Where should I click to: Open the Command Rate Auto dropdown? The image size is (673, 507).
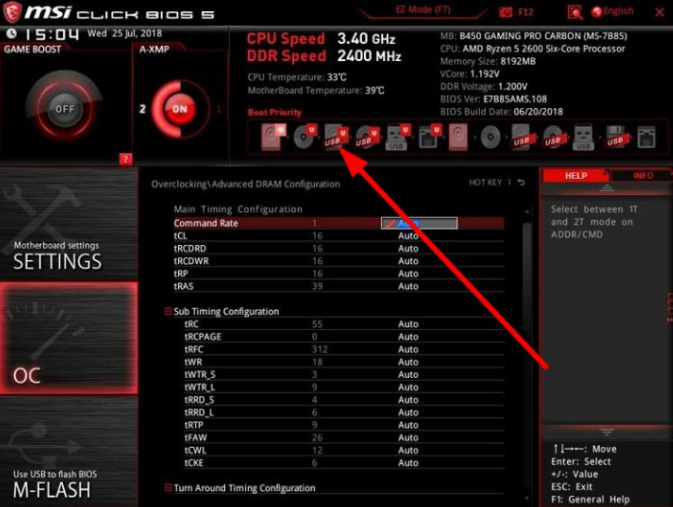pyautogui.click(x=419, y=223)
